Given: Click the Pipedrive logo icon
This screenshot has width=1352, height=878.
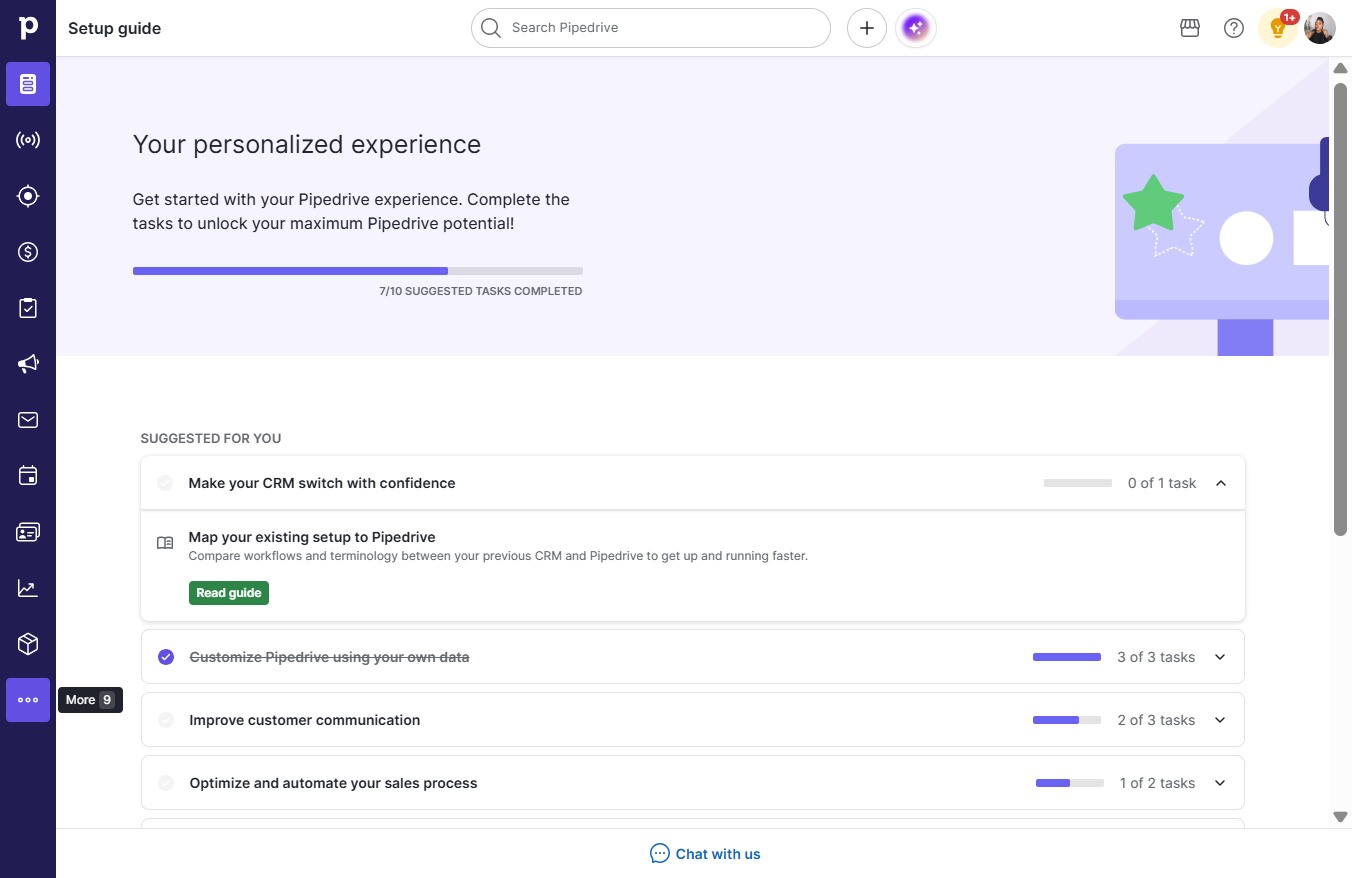Looking at the screenshot, I should pyautogui.click(x=28, y=27).
